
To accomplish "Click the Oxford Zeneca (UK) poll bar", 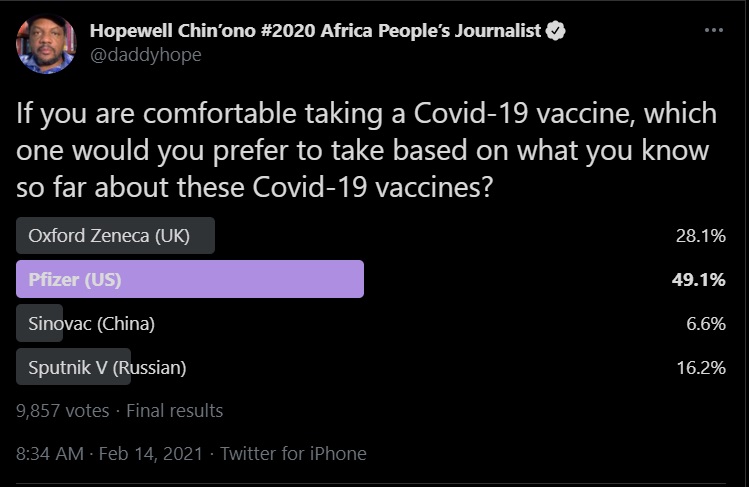I will [x=116, y=236].
